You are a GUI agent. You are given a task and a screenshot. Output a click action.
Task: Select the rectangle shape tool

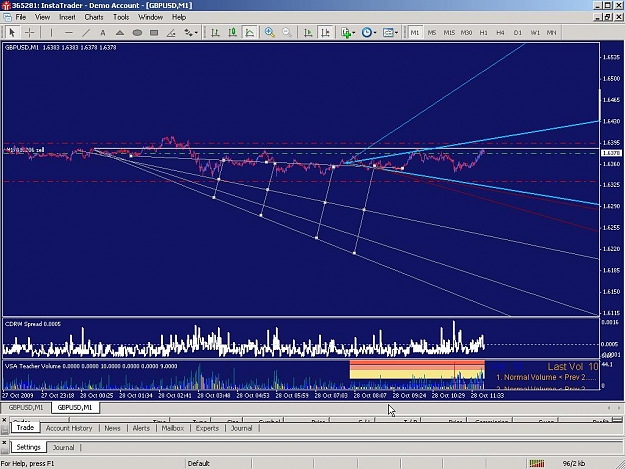click(x=154, y=33)
